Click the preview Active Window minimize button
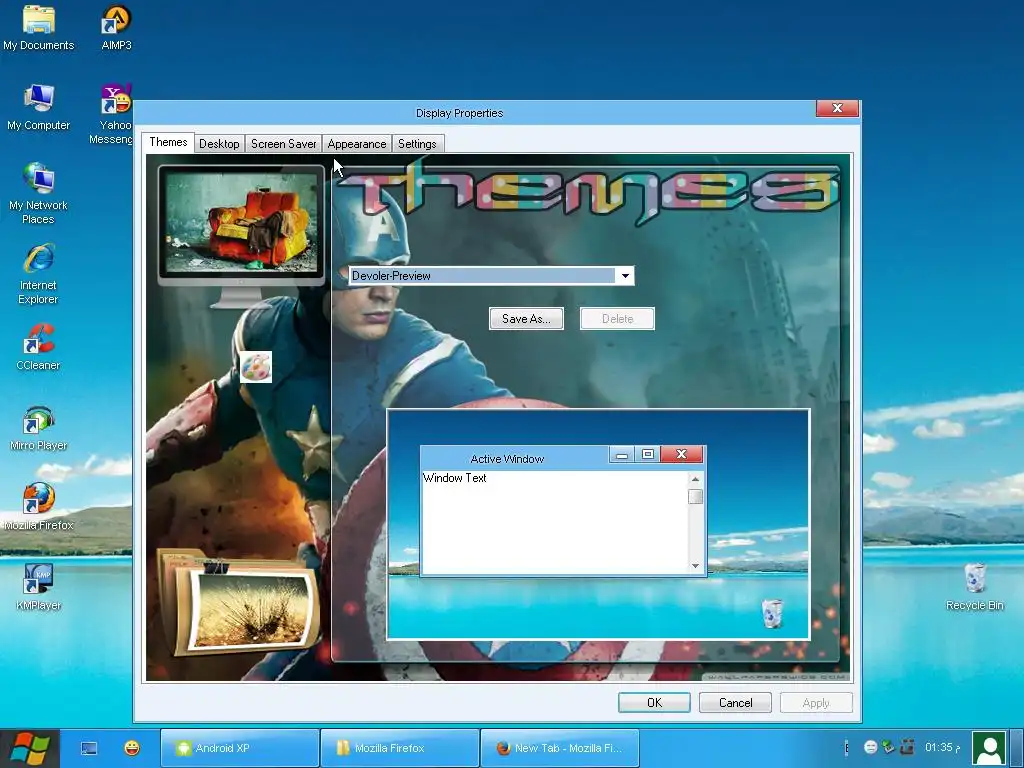 coord(622,455)
